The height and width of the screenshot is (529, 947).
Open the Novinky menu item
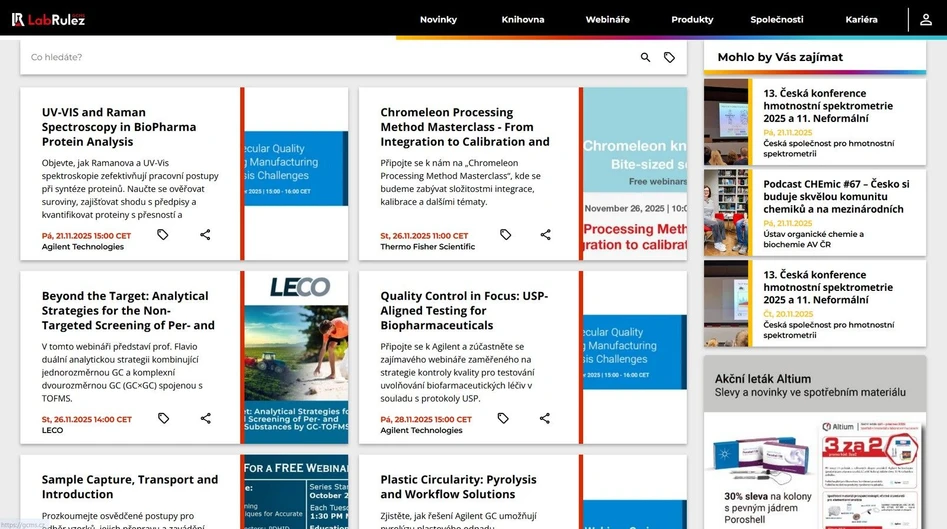coord(438,20)
